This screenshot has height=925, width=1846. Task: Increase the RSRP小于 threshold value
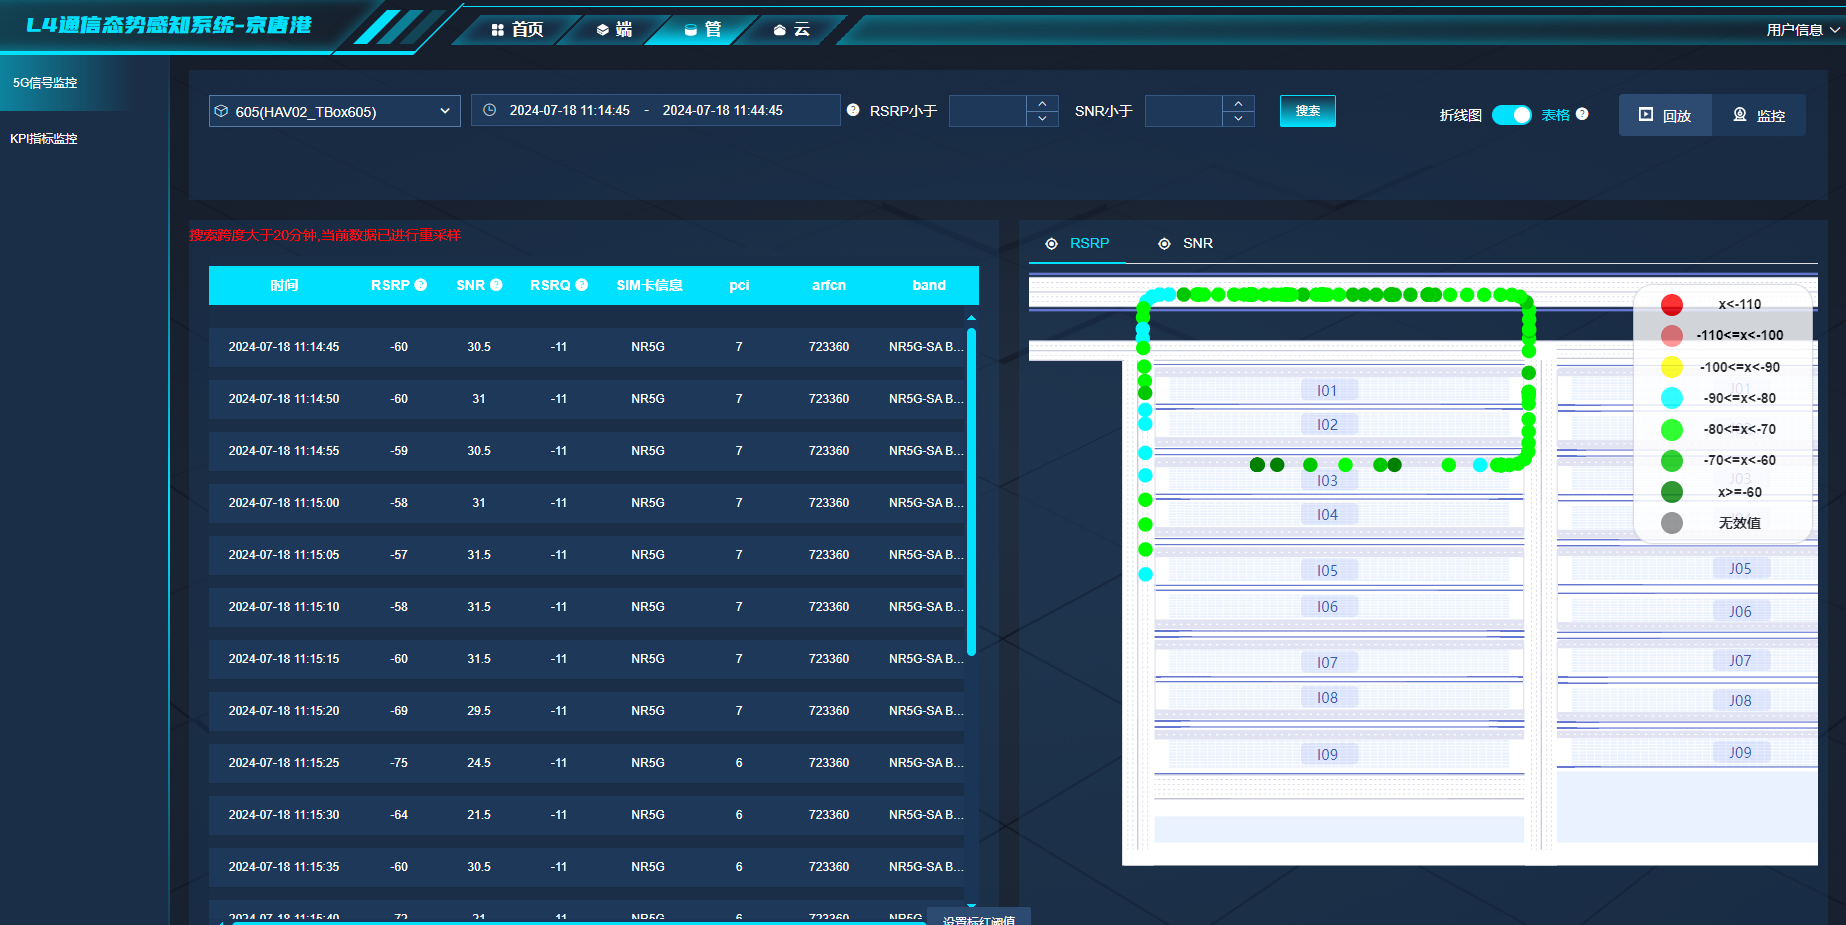pos(1042,103)
